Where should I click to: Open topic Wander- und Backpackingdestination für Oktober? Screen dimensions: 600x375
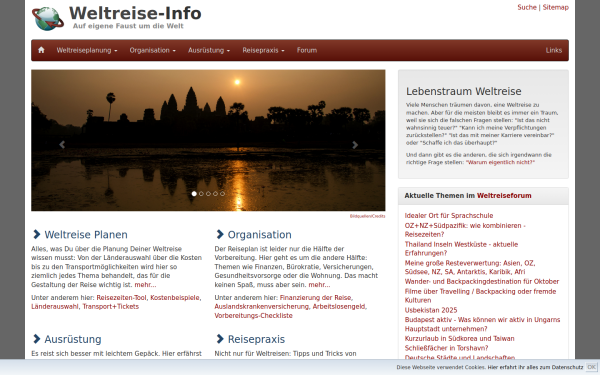(482, 281)
